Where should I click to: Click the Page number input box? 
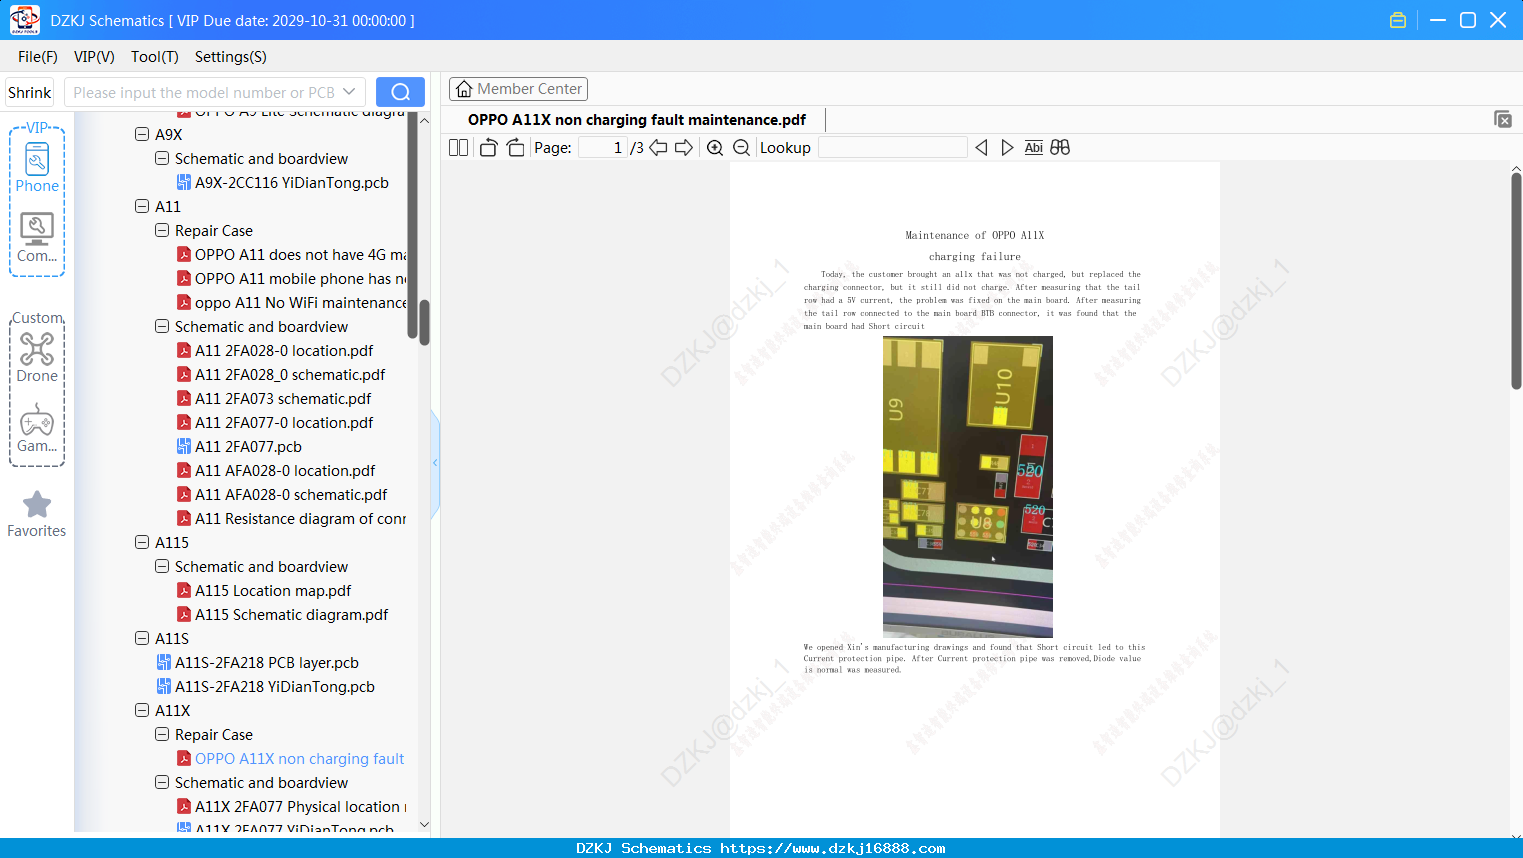[x=603, y=148]
